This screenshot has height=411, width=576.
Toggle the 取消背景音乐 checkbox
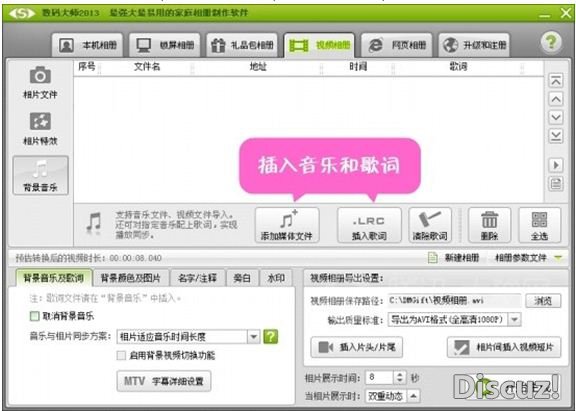click(35, 316)
